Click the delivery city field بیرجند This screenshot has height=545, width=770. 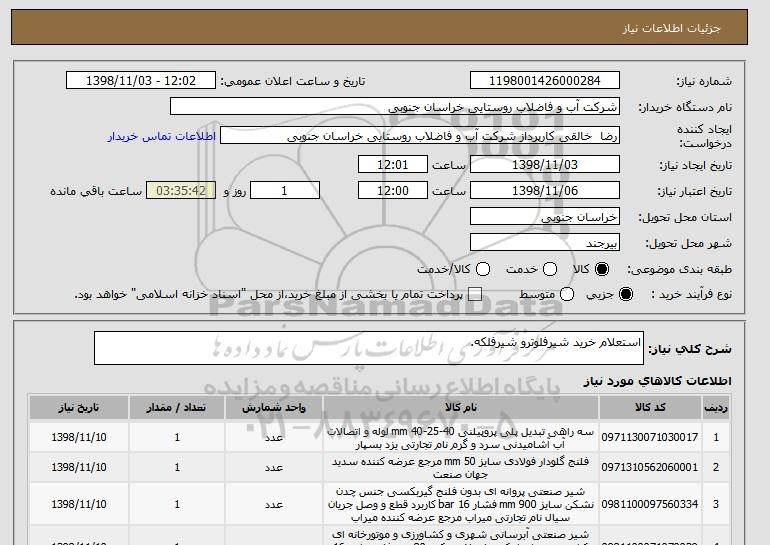pyautogui.click(x=545, y=243)
